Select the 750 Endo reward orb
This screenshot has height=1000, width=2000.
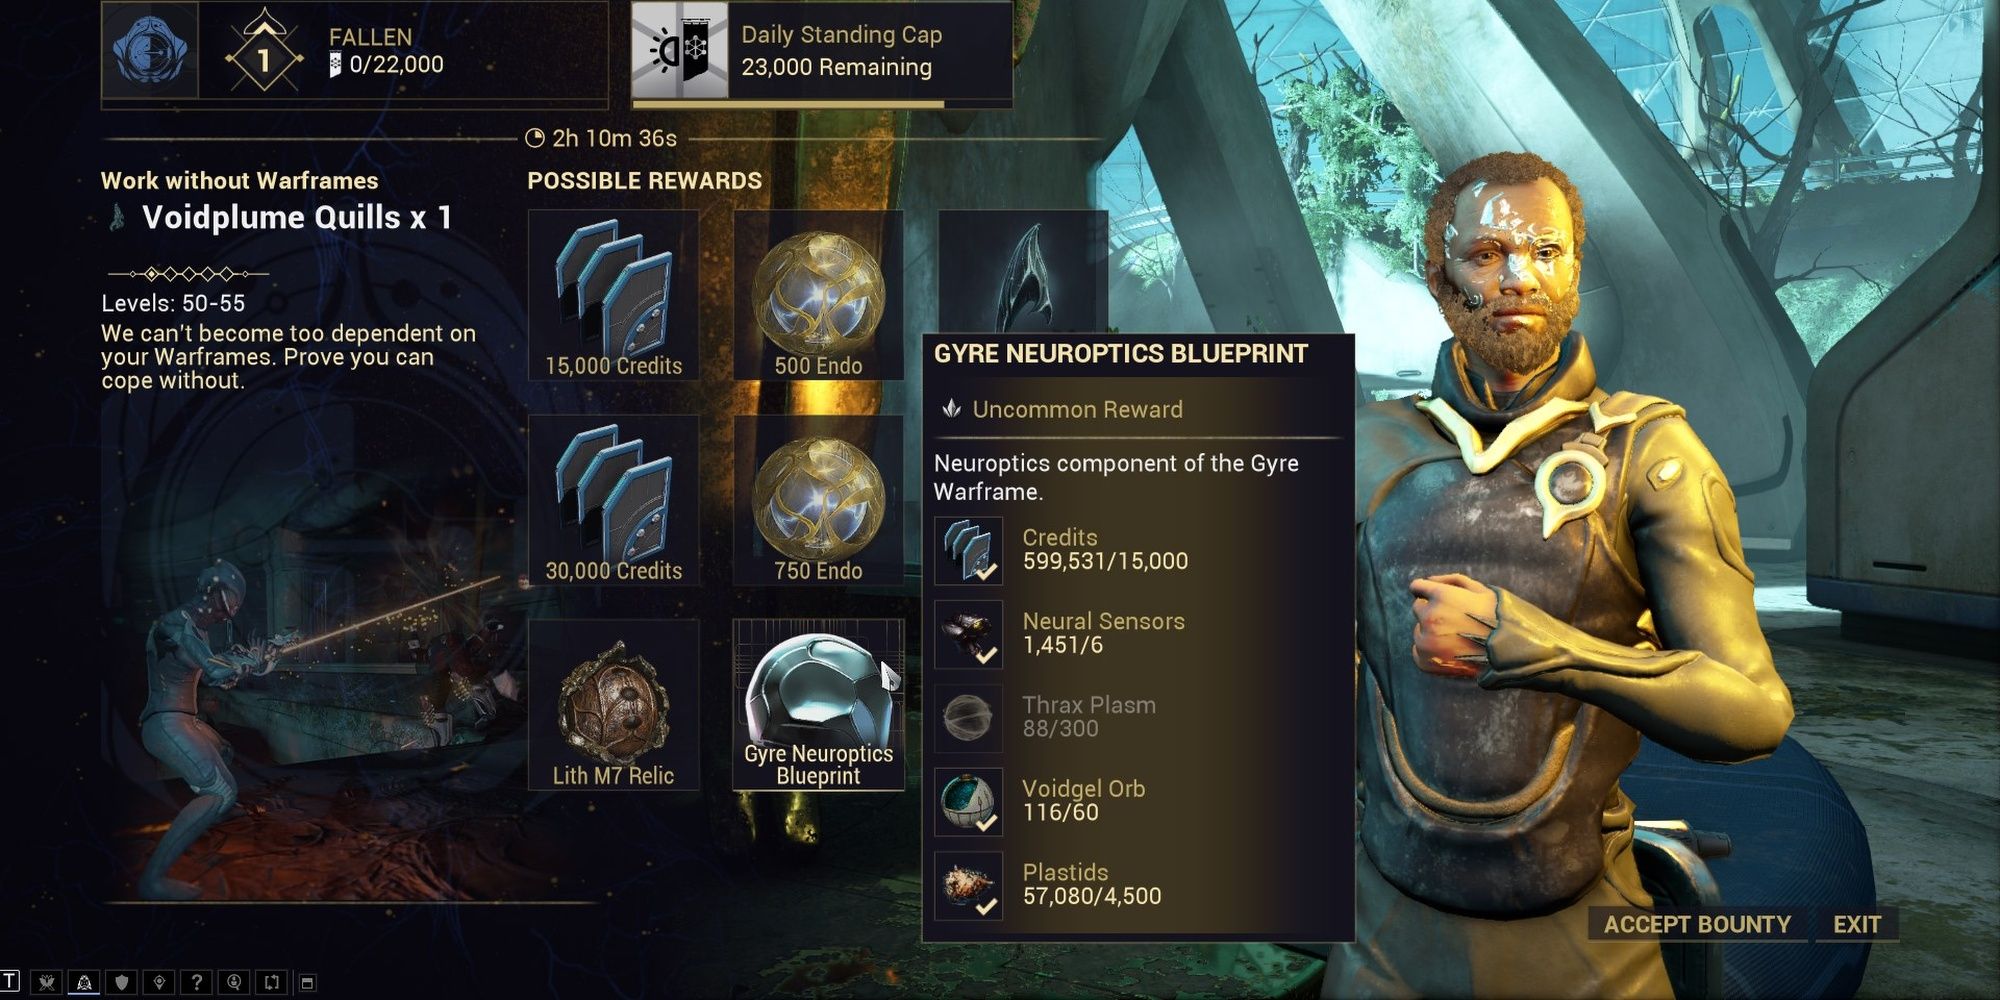tap(818, 500)
